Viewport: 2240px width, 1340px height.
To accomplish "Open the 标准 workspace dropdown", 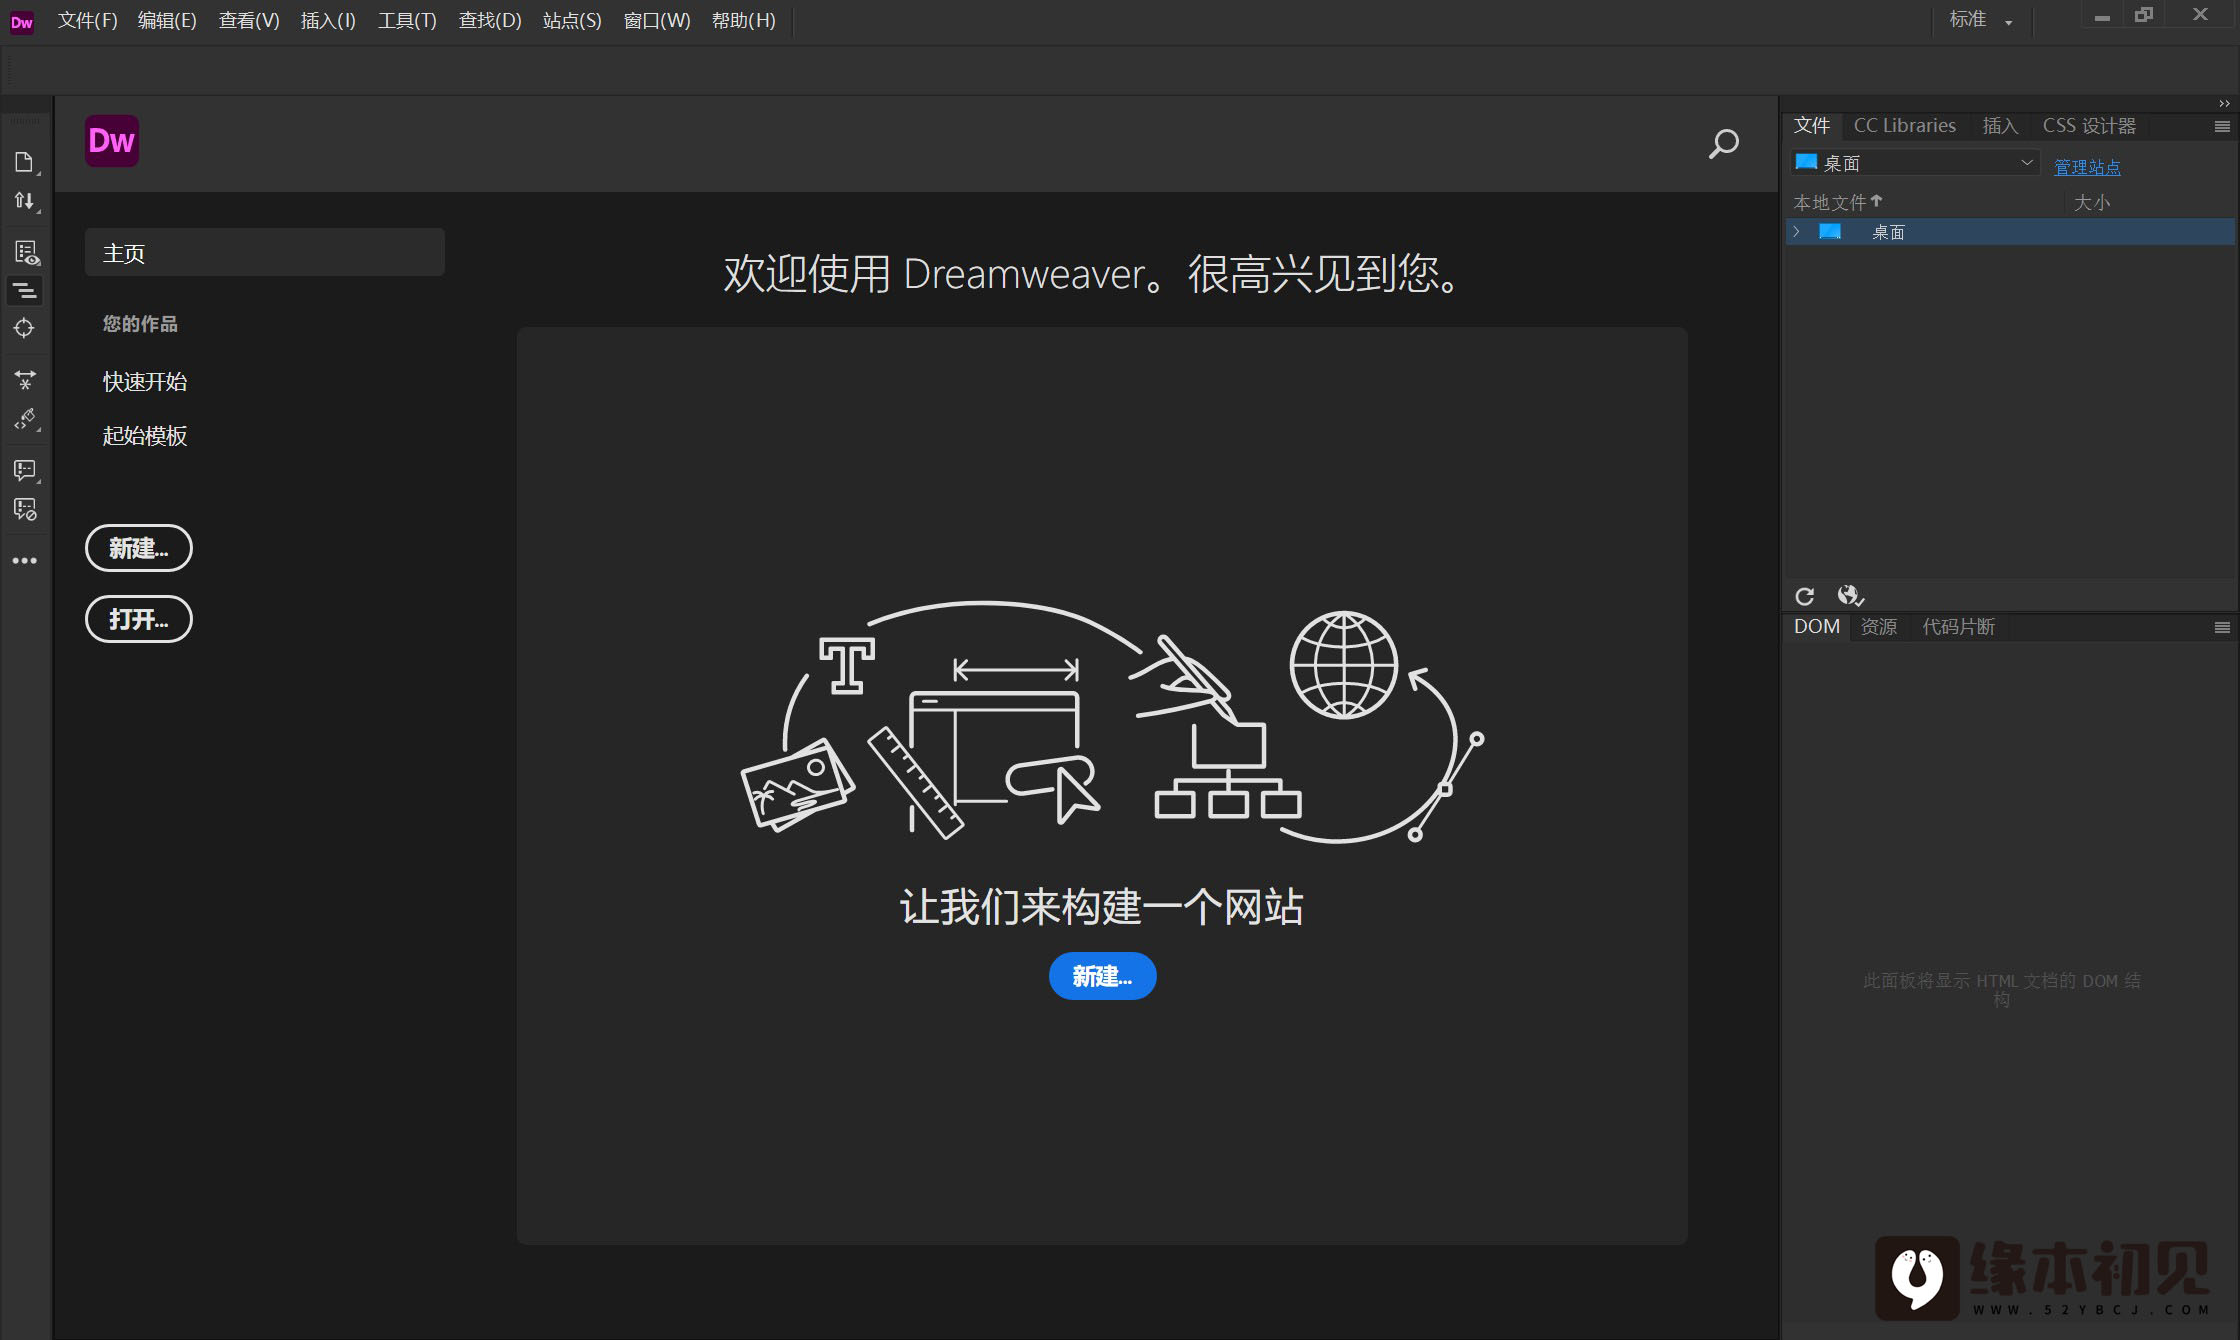I will point(1981,20).
